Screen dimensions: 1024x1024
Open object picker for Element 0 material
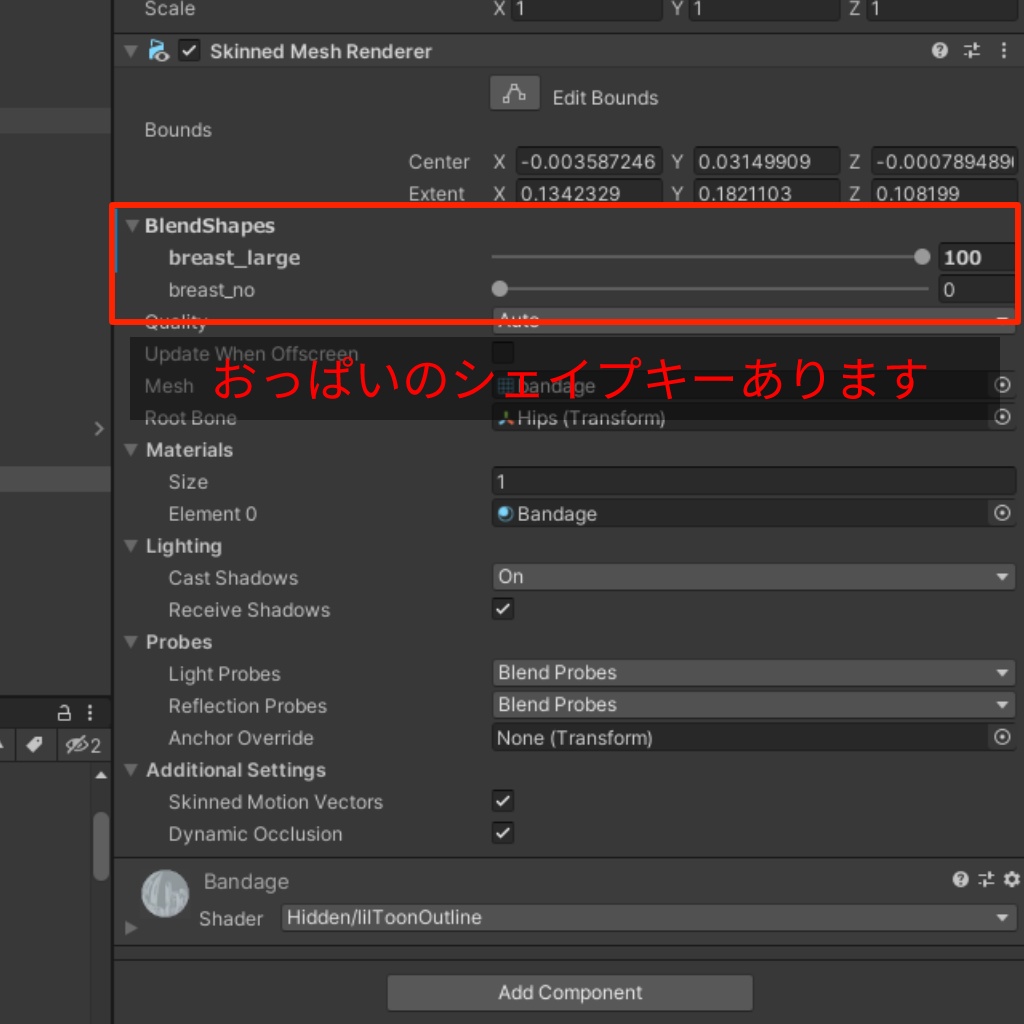pyautogui.click(x=1002, y=513)
